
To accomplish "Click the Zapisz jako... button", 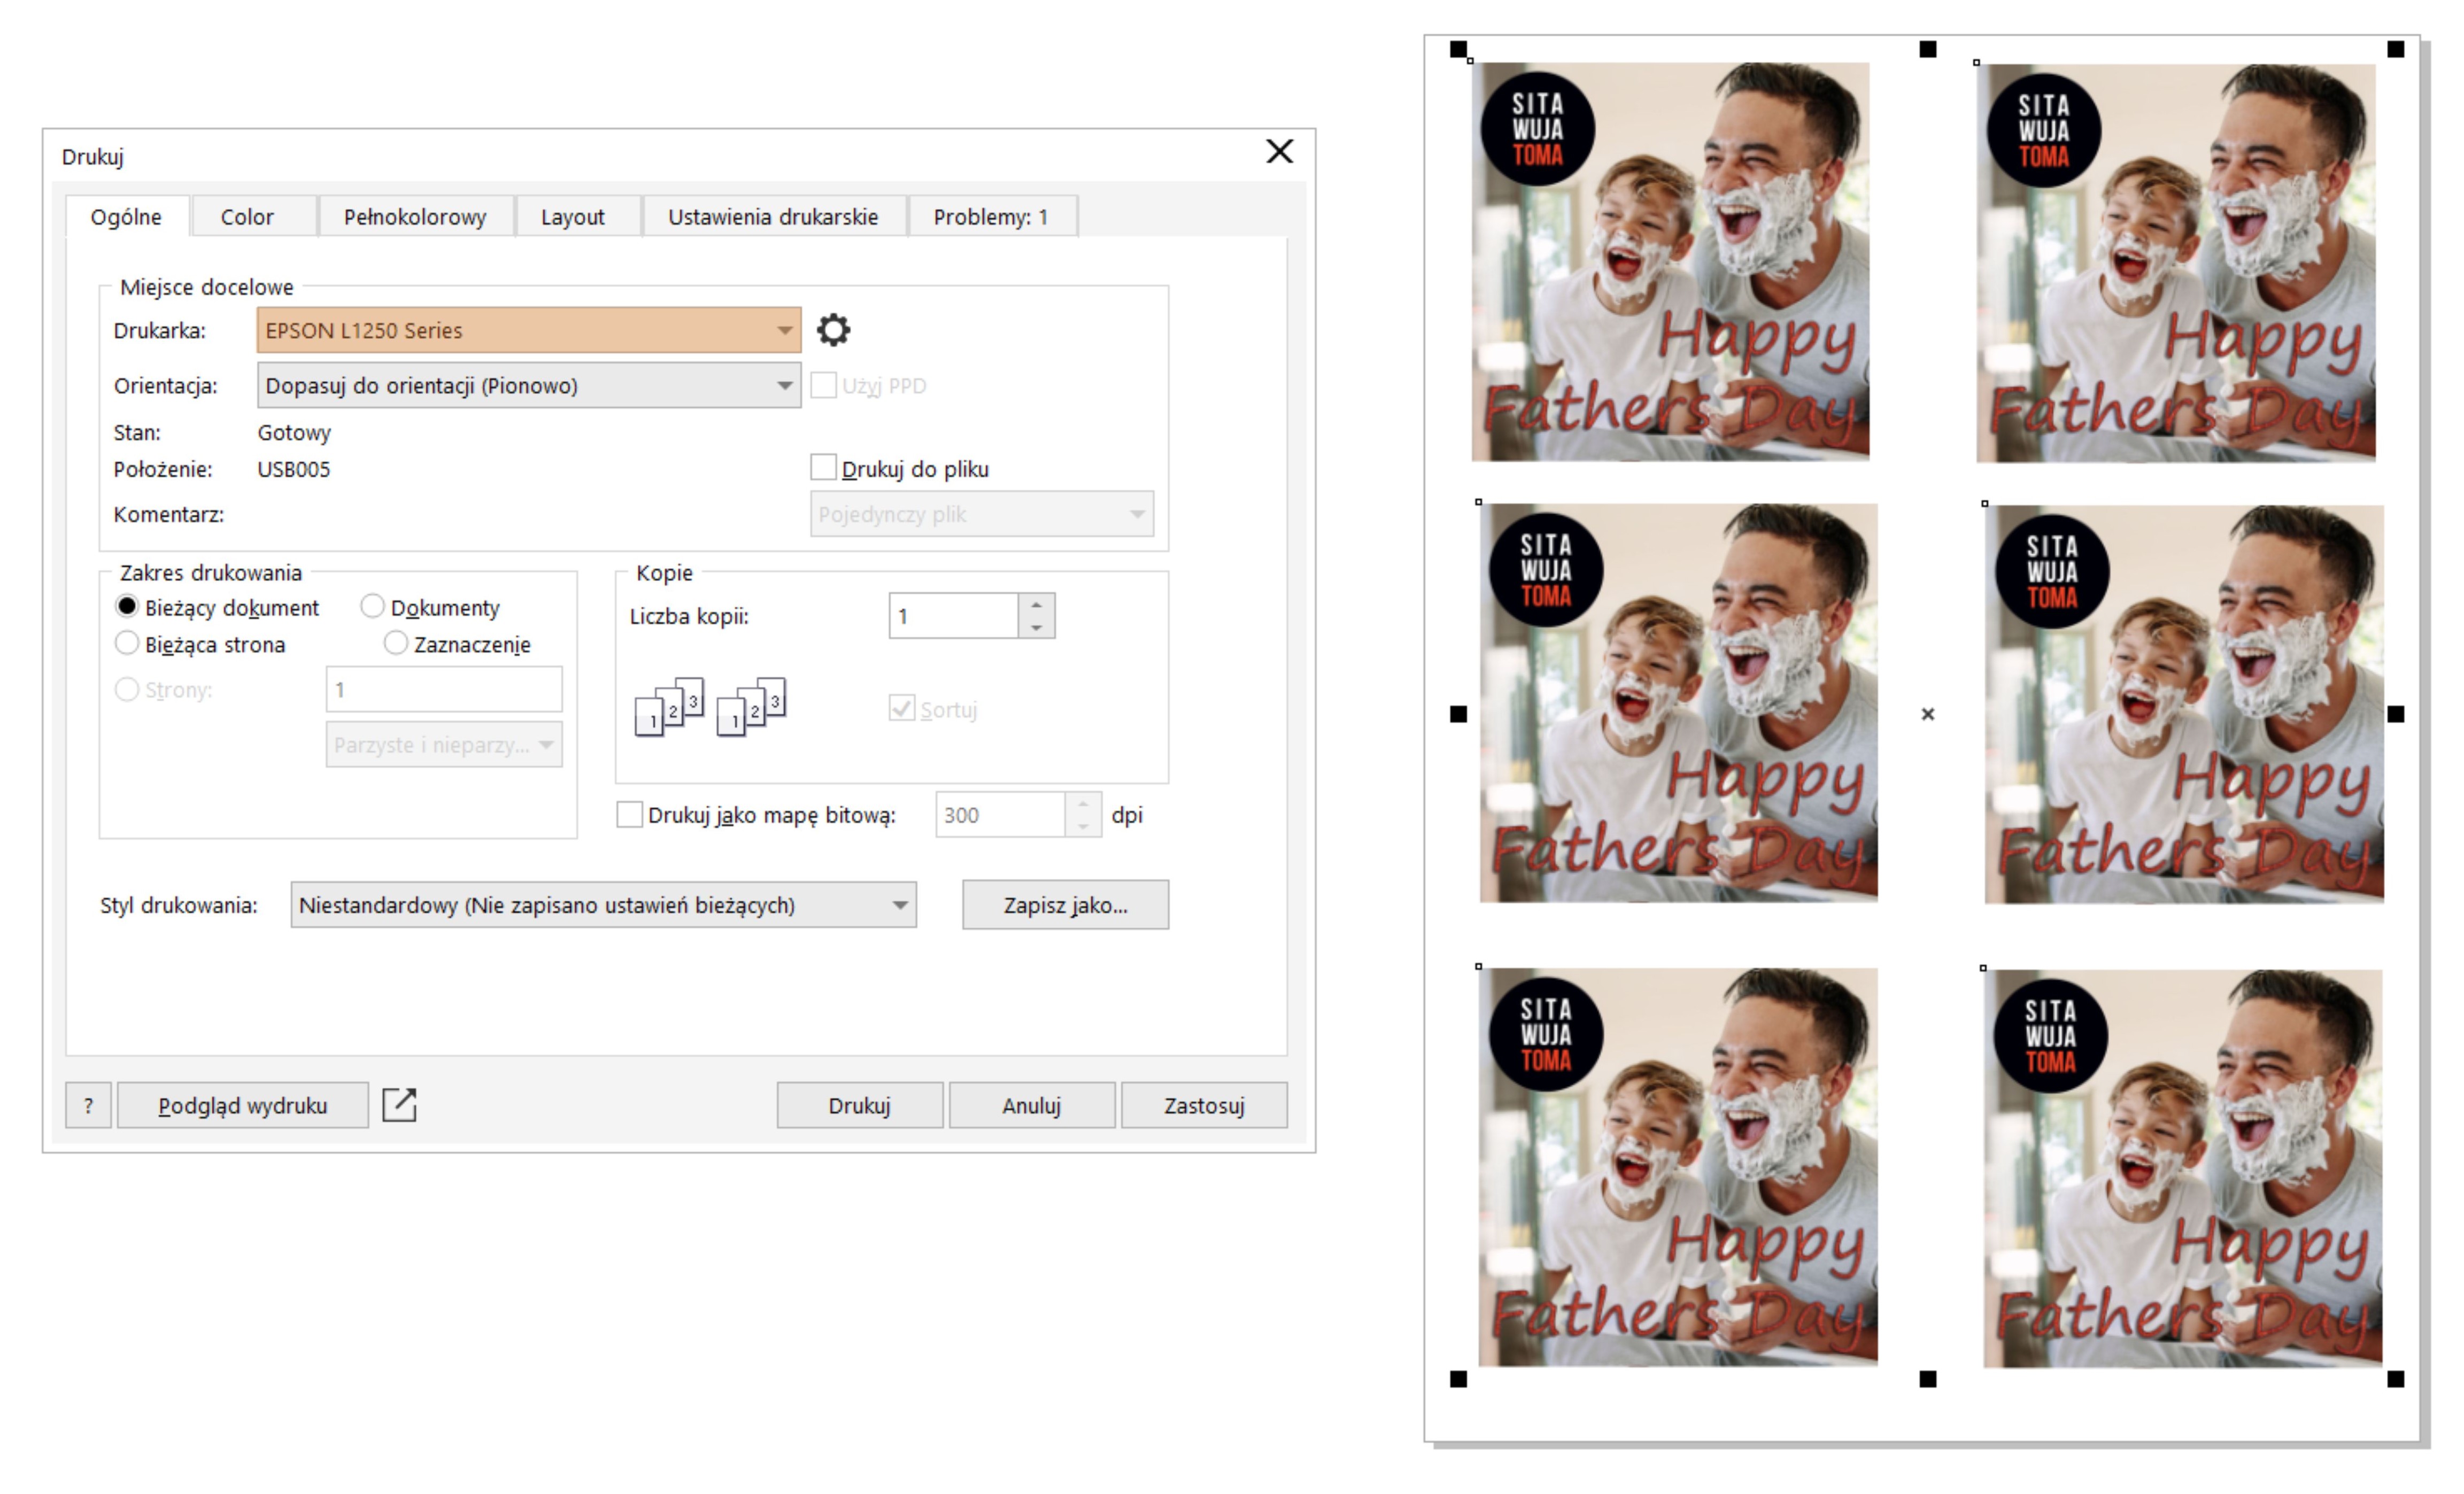I will [1065, 905].
